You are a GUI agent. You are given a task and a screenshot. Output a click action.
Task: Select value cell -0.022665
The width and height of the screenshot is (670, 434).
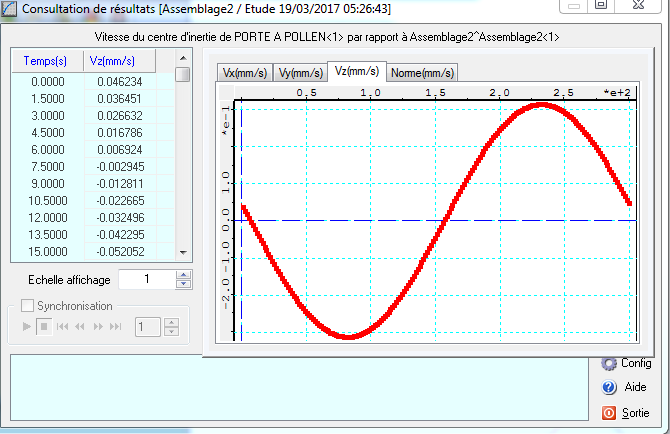pyautogui.click(x=120, y=201)
